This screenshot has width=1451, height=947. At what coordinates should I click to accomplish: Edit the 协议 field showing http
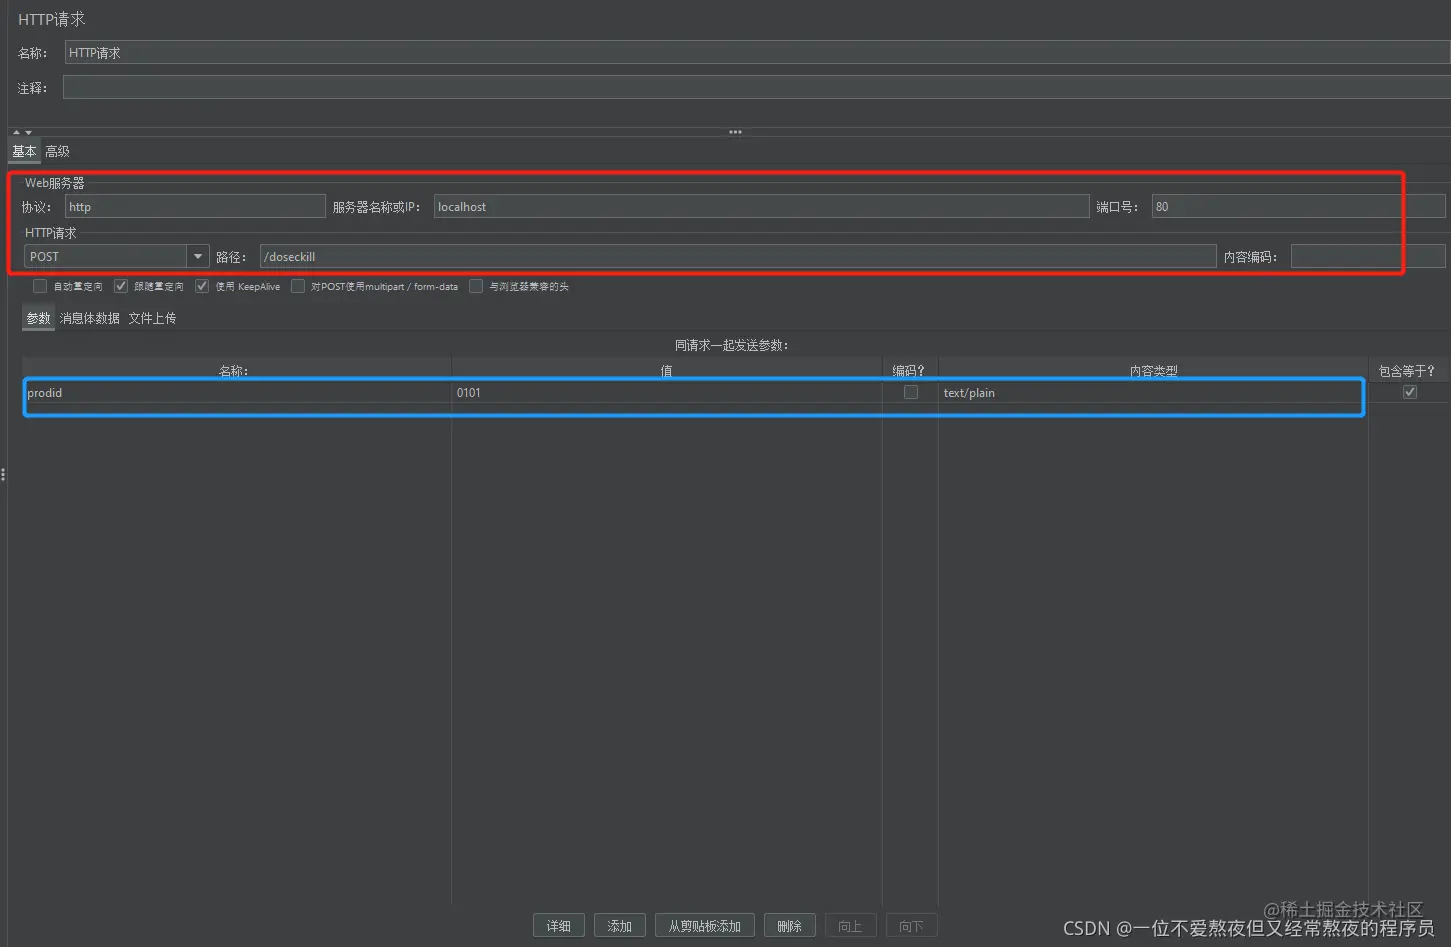(195, 207)
